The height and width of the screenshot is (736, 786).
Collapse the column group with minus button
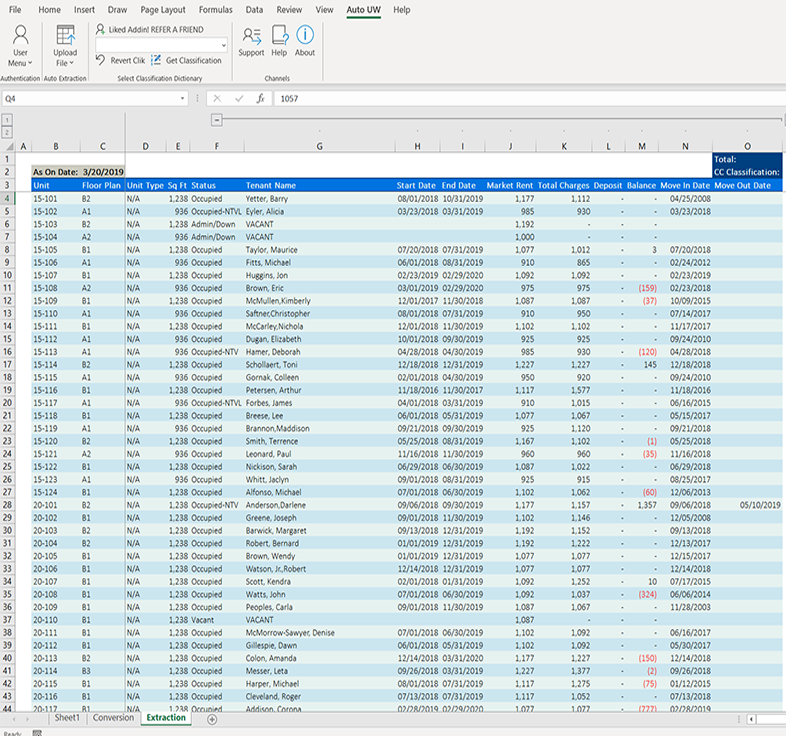(x=216, y=120)
